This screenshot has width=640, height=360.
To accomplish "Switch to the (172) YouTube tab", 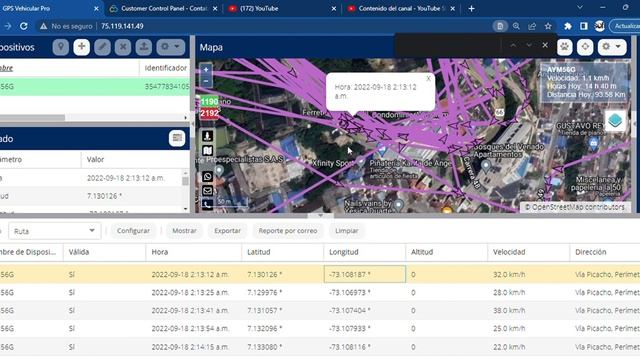I will click(282, 8).
